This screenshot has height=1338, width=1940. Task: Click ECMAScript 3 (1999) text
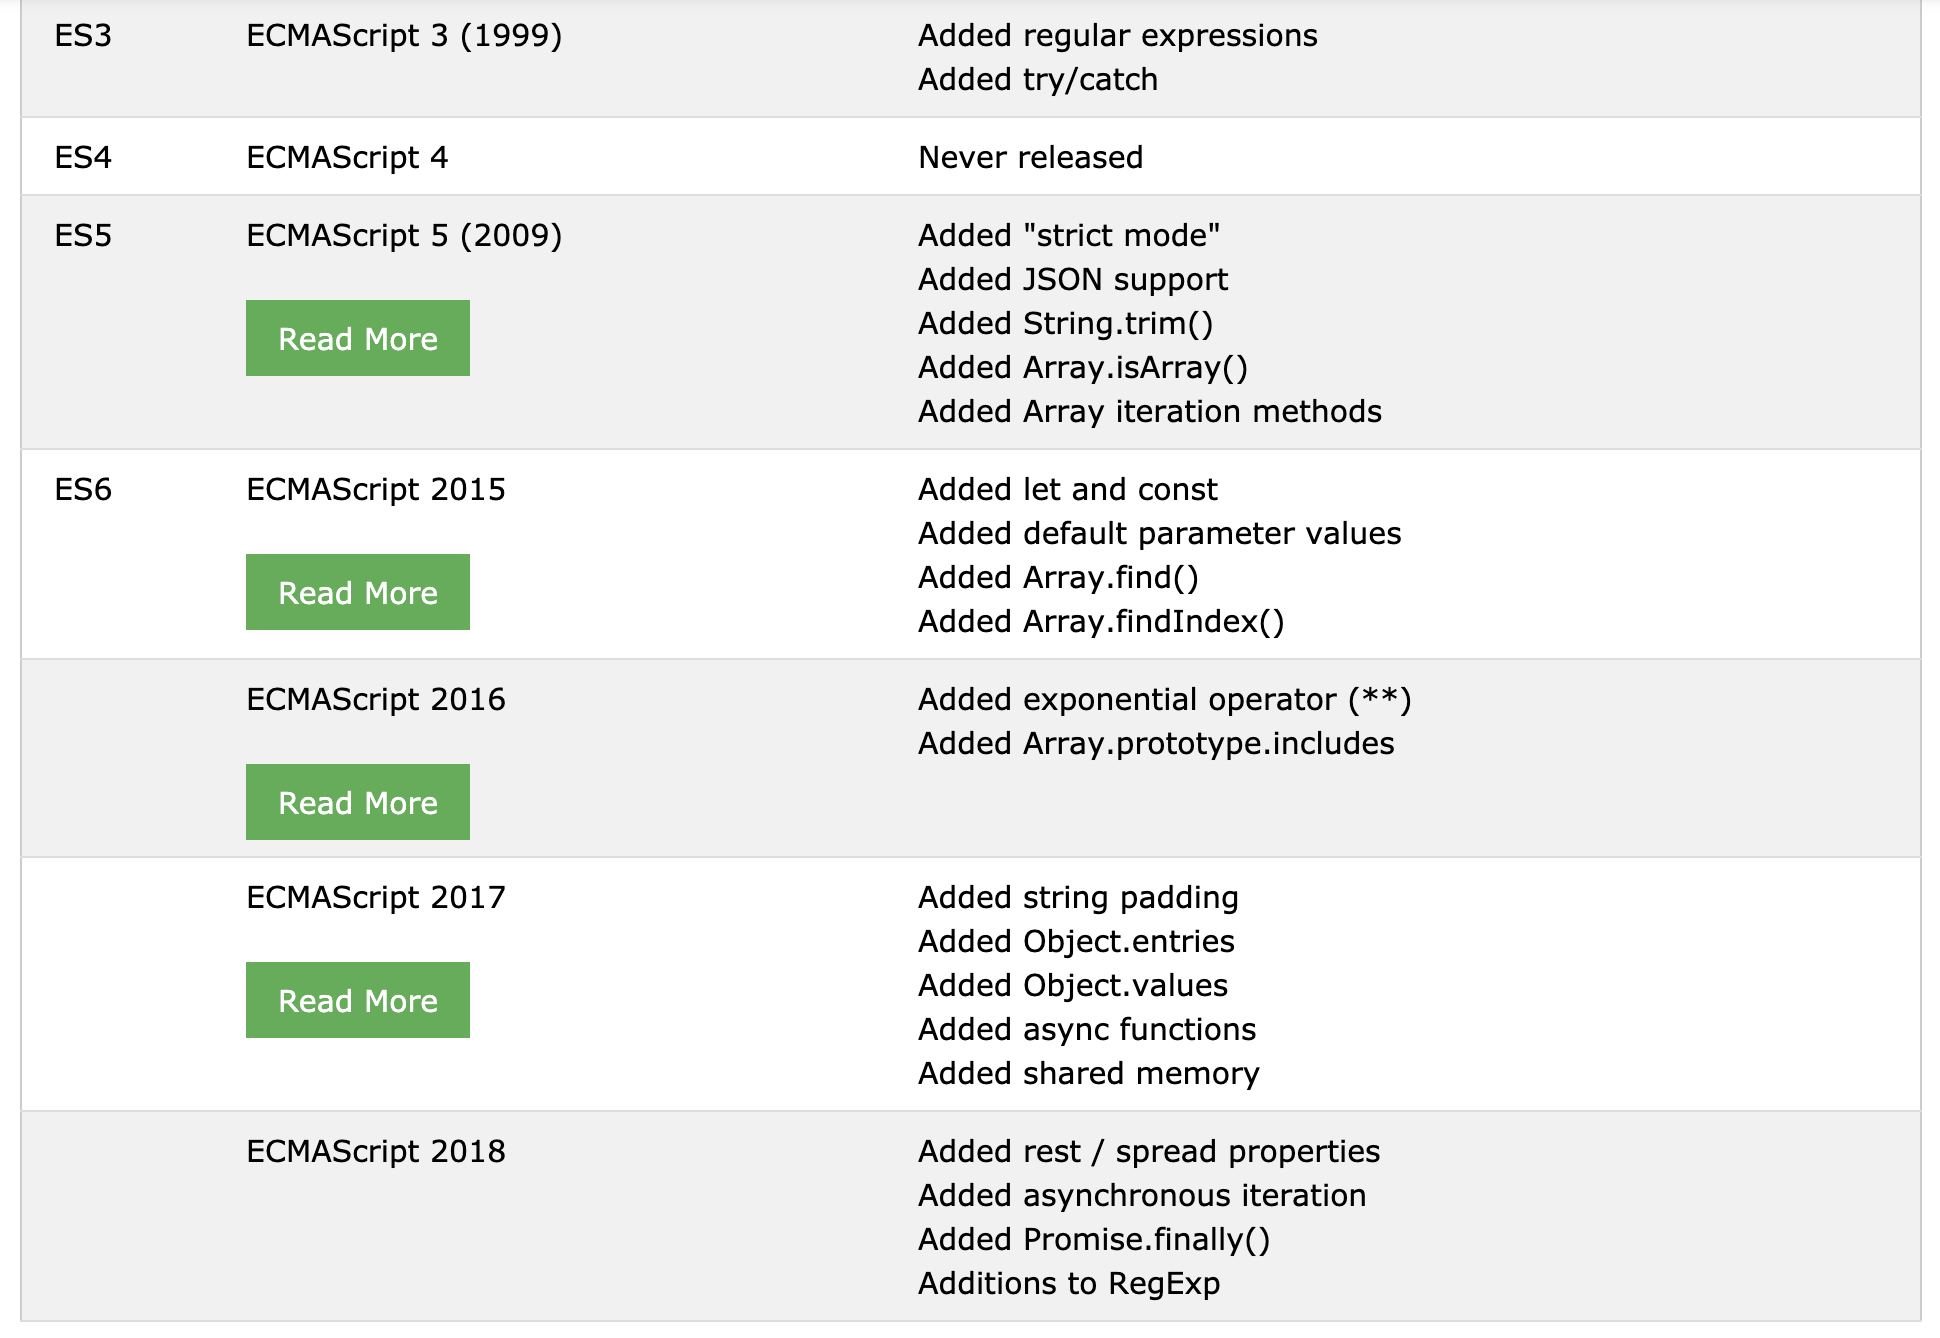tap(404, 36)
